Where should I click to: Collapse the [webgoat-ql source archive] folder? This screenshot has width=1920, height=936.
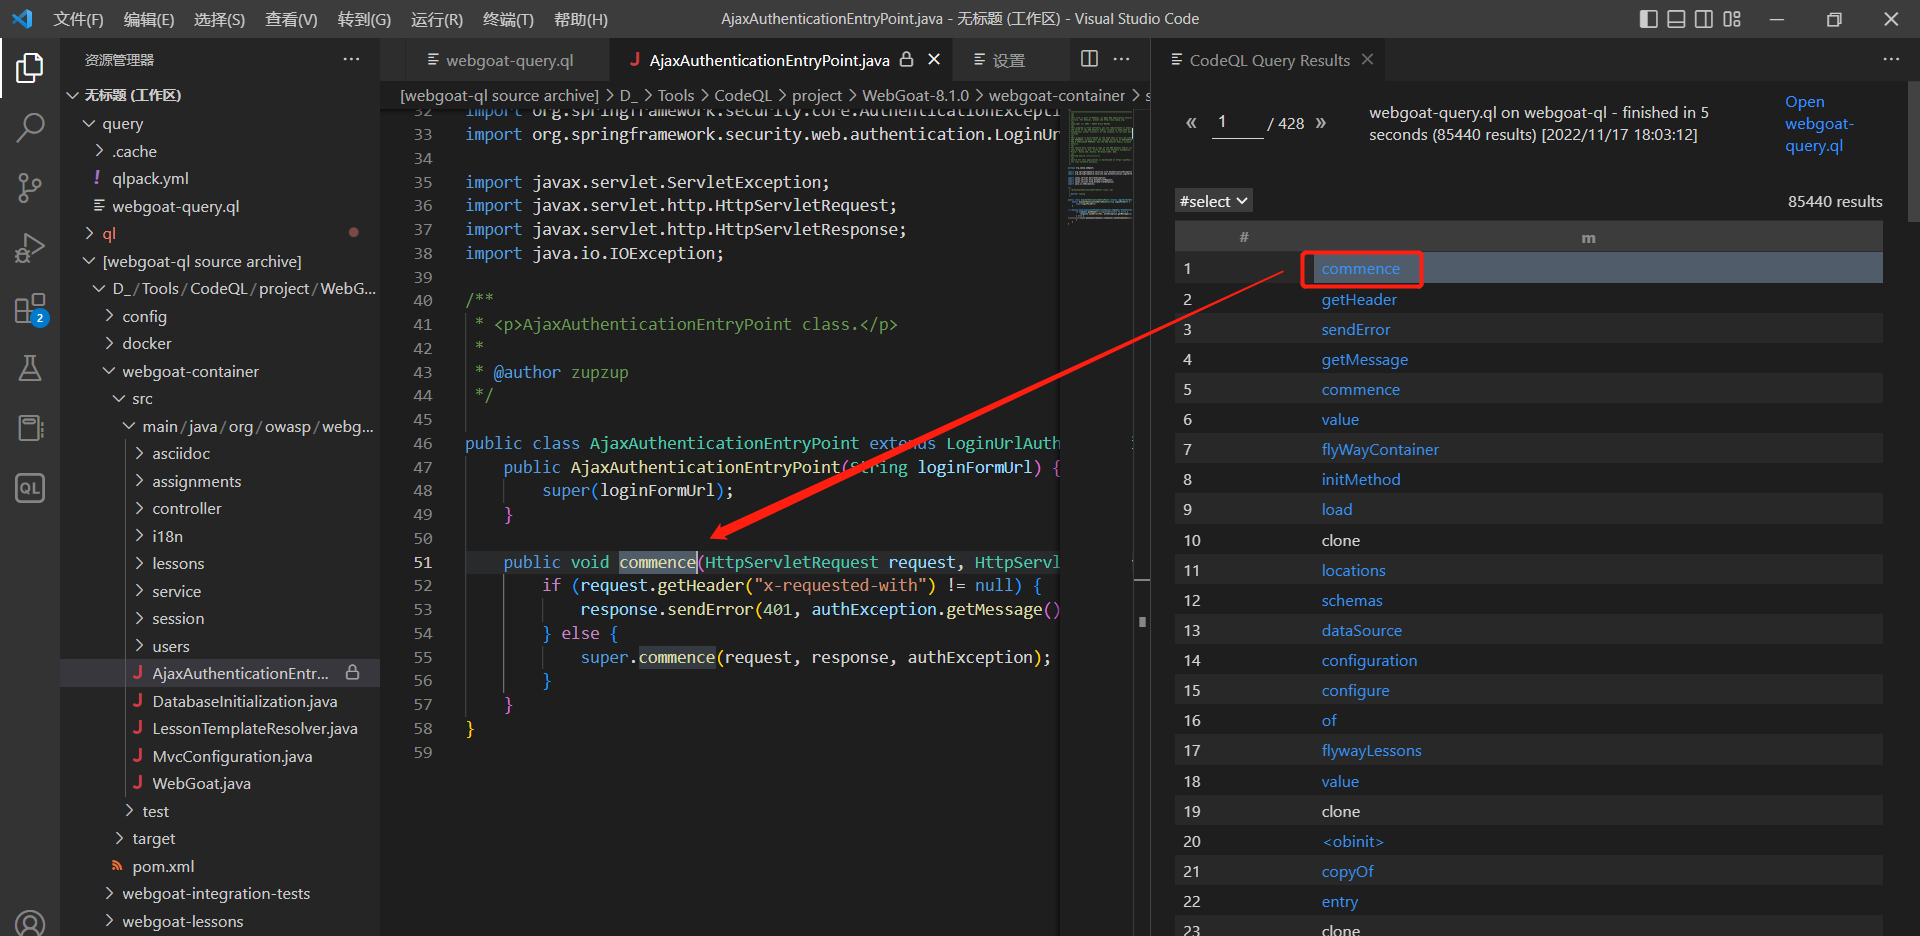pyautogui.click(x=90, y=261)
